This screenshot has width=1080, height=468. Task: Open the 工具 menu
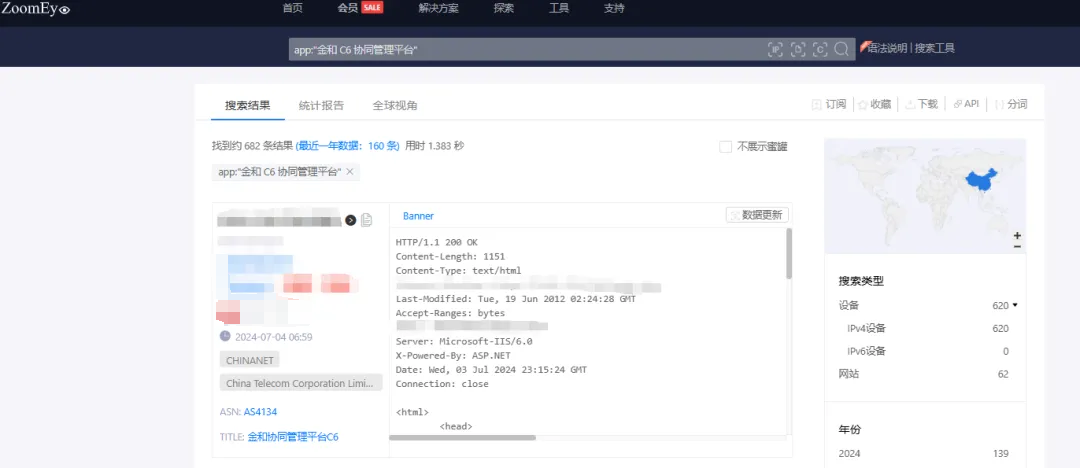click(559, 8)
